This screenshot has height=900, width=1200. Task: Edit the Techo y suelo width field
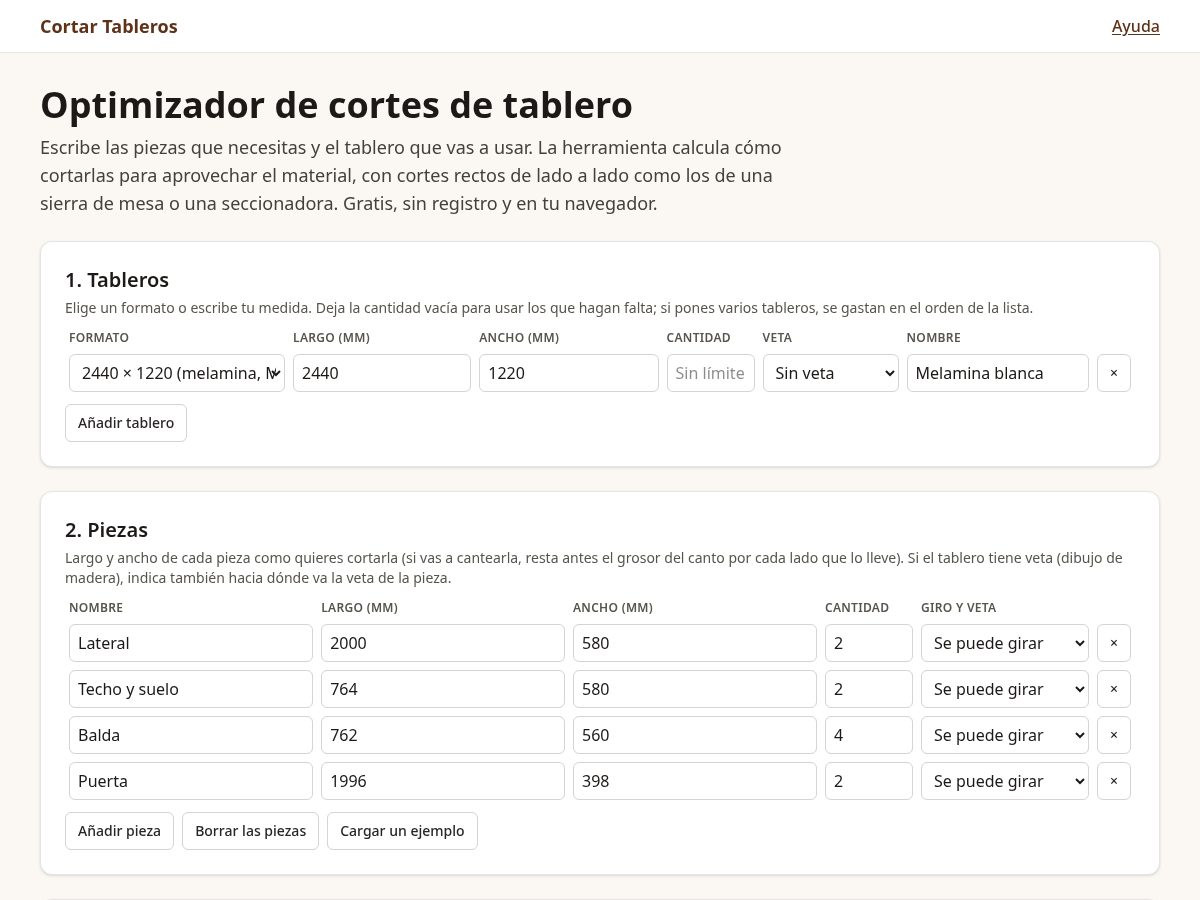(x=695, y=689)
